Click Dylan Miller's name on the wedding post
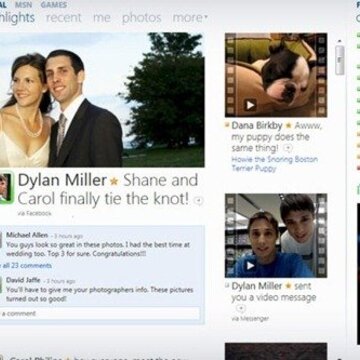 (x=62, y=180)
